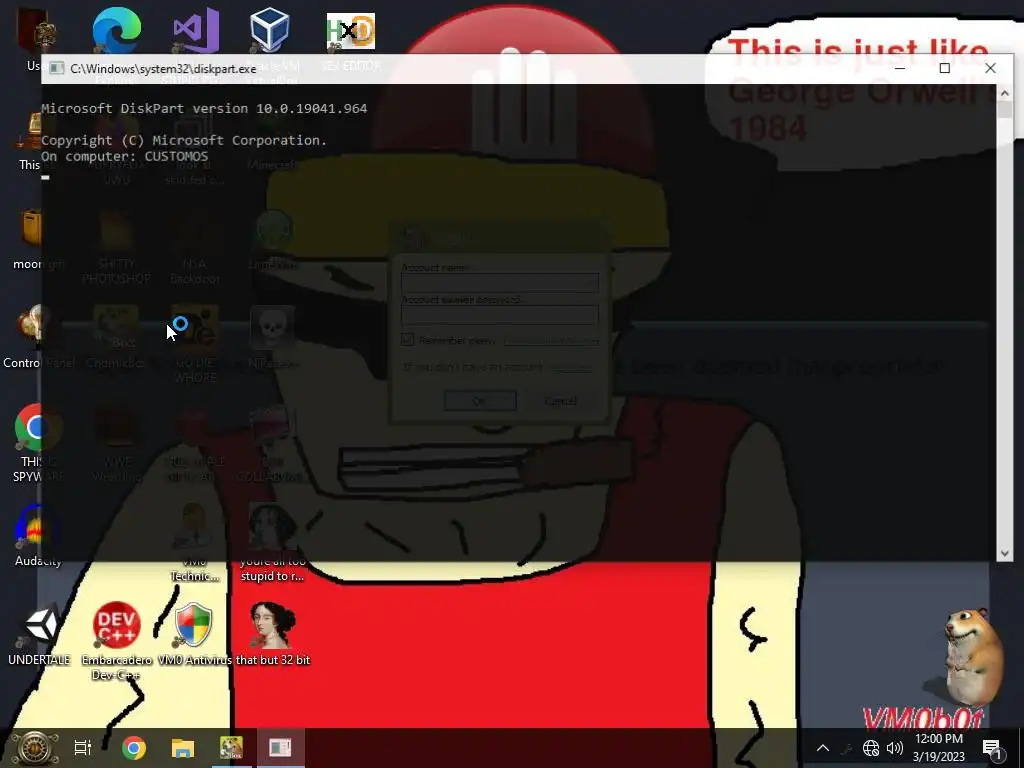Click the 'VM0 Technic...' icon label
The height and width of the screenshot is (768, 1024).
(194, 568)
